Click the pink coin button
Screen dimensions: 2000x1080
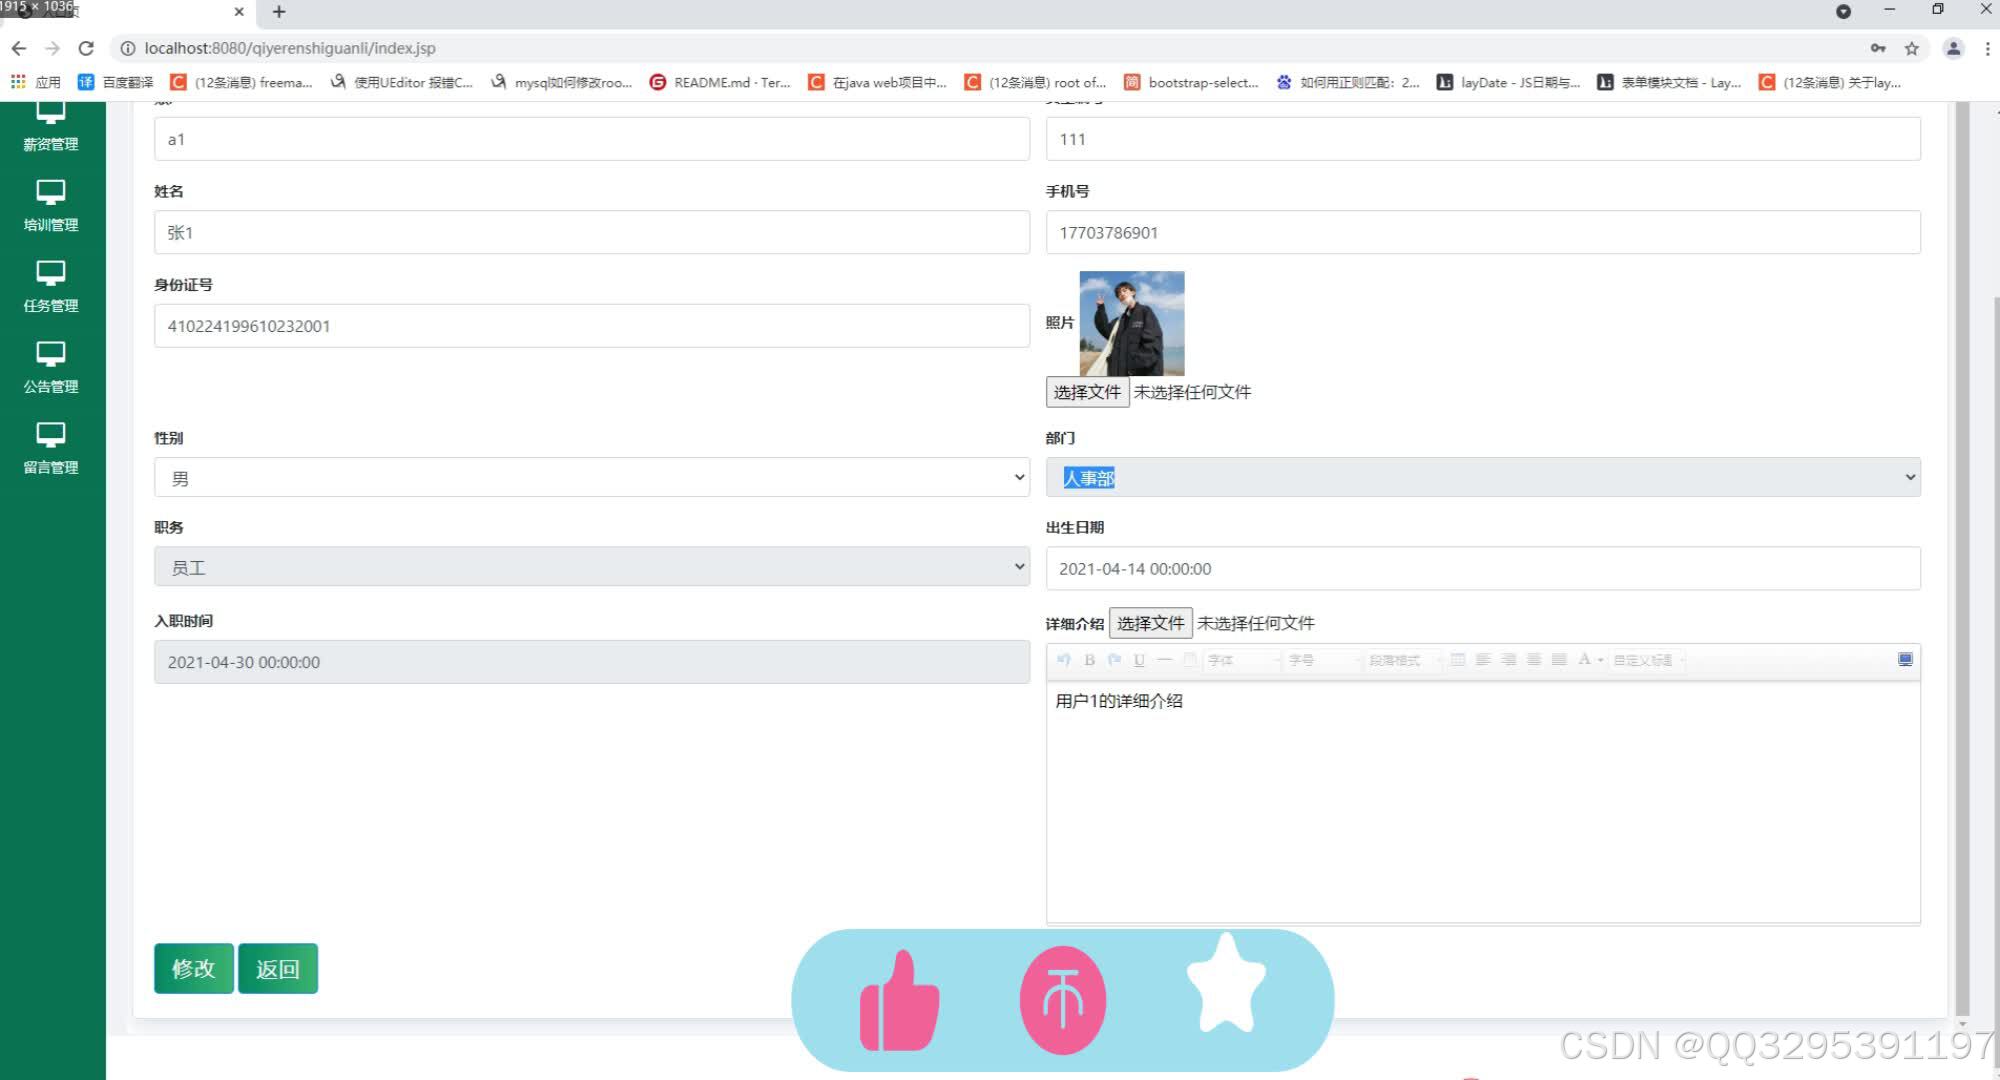[x=1063, y=1001]
